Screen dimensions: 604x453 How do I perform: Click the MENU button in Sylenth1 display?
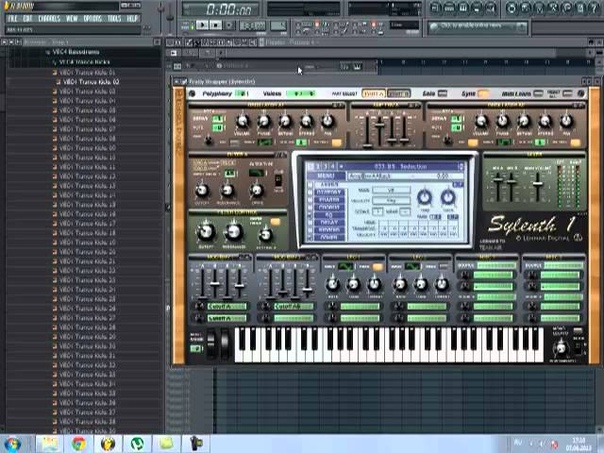(326, 176)
